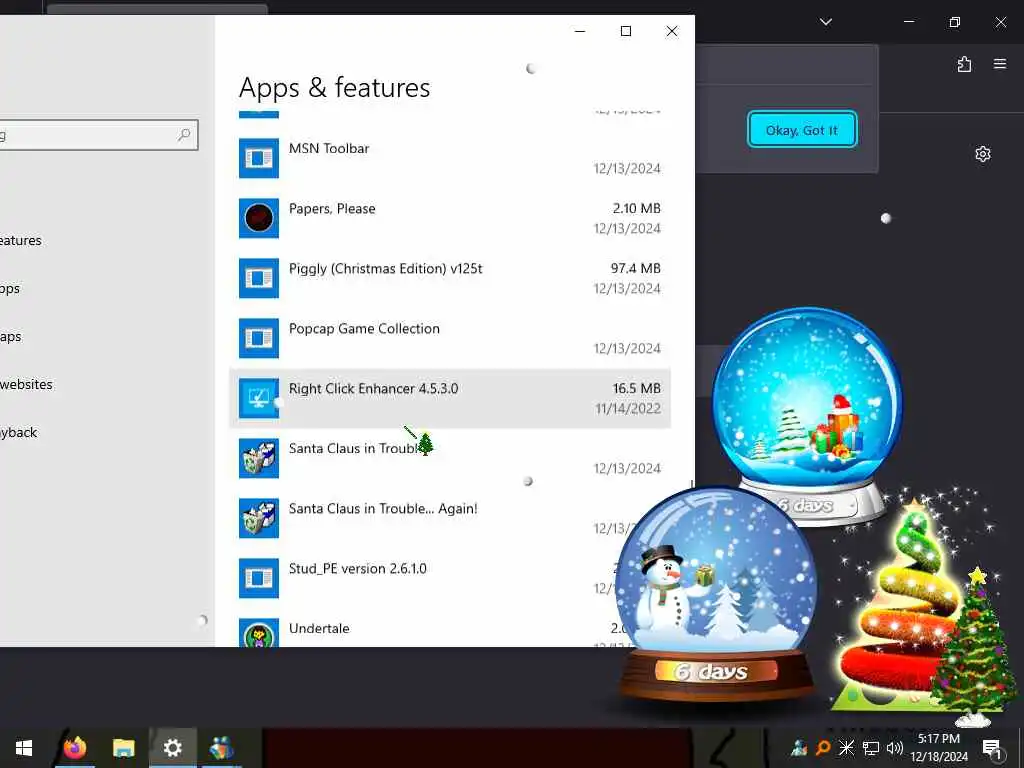Click the taskbar clock showing 5:17 PM
The width and height of the screenshot is (1024, 768).
(939, 748)
